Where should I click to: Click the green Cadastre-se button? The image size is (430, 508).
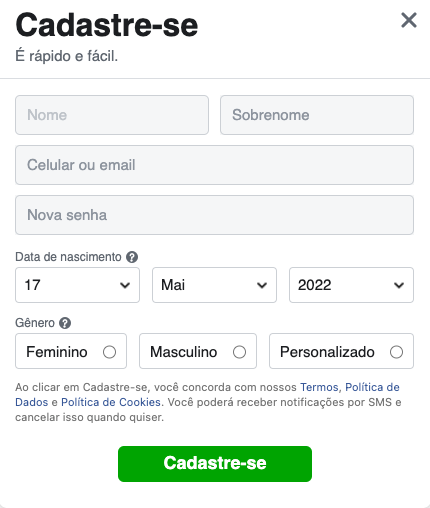(215, 464)
